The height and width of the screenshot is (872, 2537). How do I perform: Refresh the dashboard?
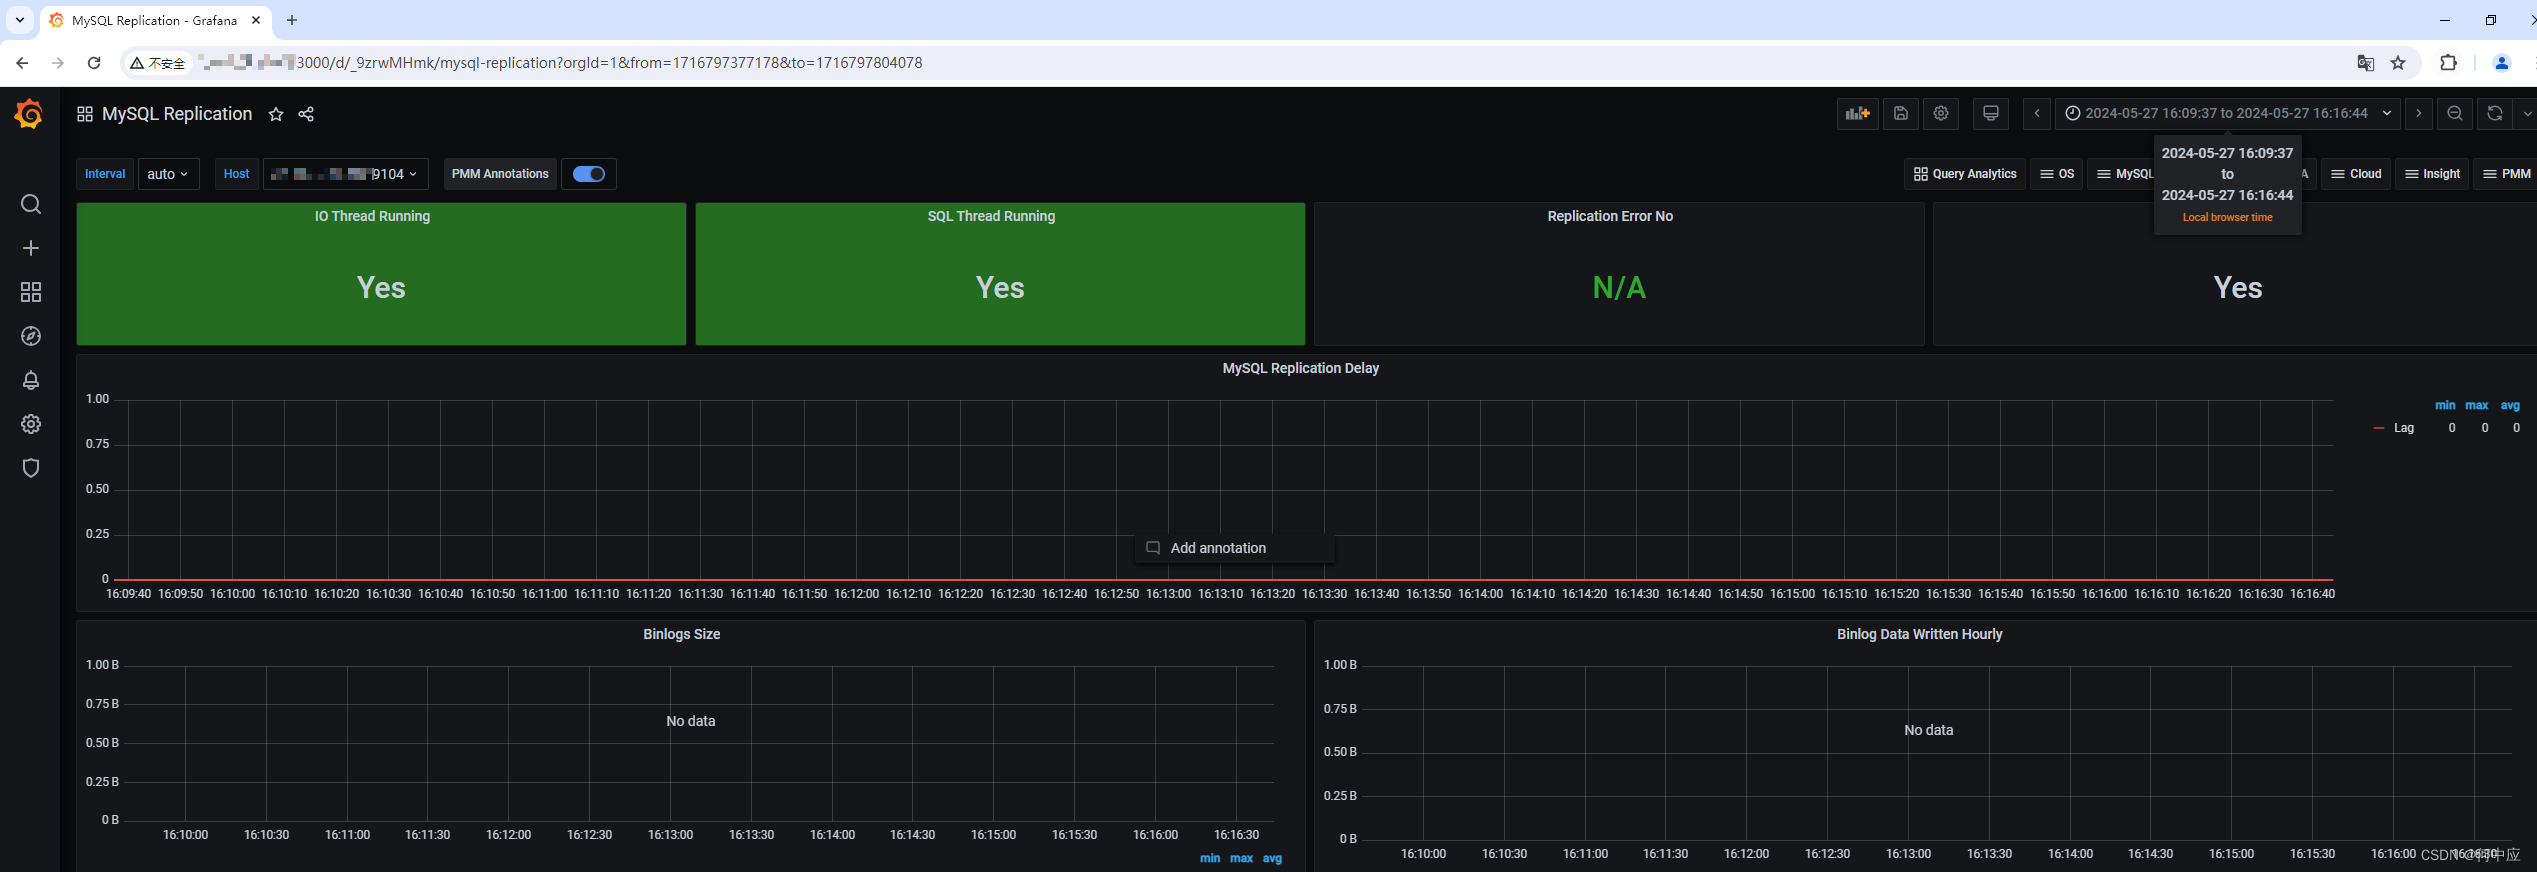[x=2495, y=113]
